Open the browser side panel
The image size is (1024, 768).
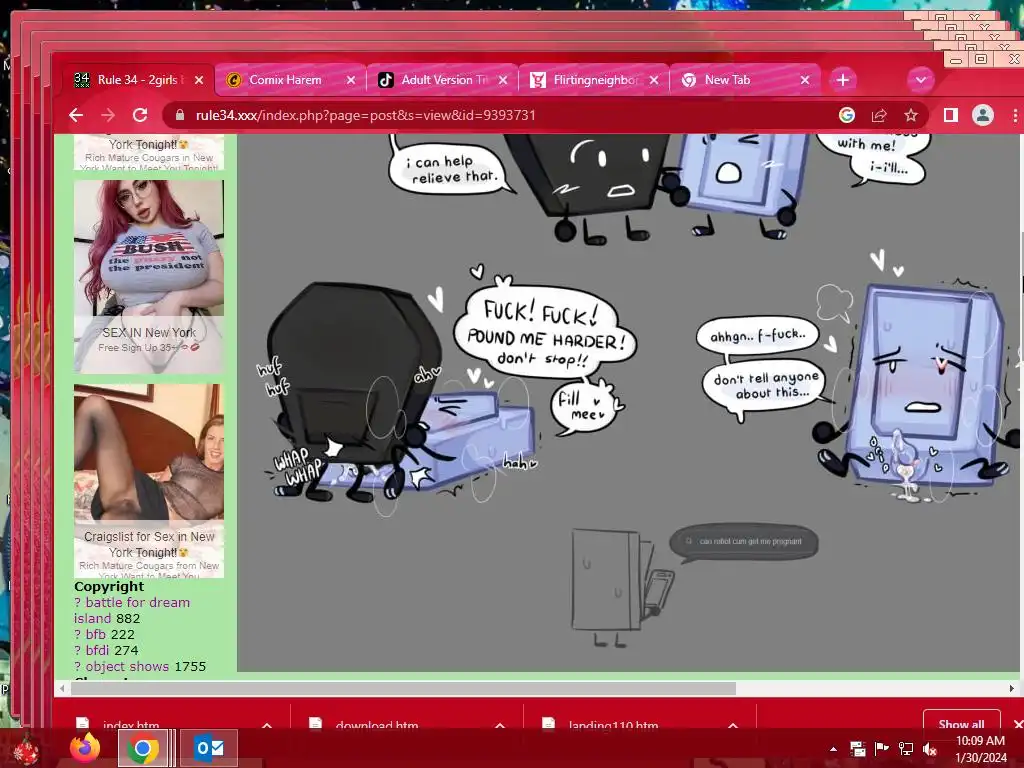[x=951, y=116]
